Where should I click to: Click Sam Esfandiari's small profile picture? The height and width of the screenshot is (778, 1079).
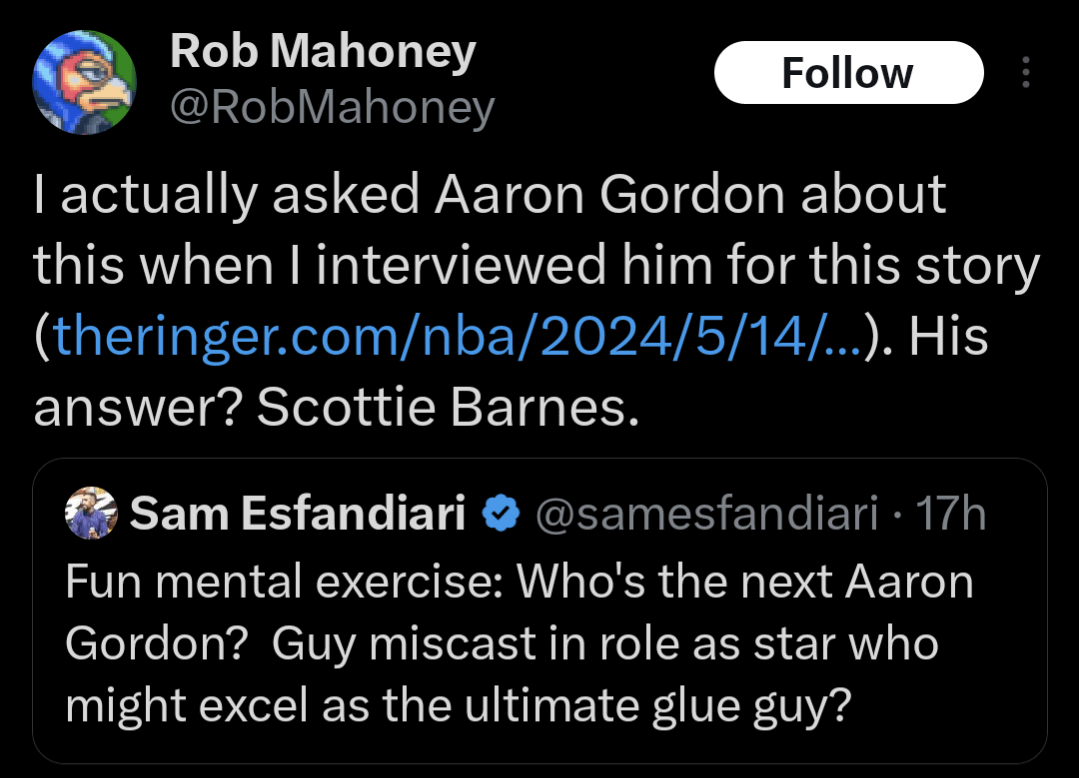[x=92, y=515]
